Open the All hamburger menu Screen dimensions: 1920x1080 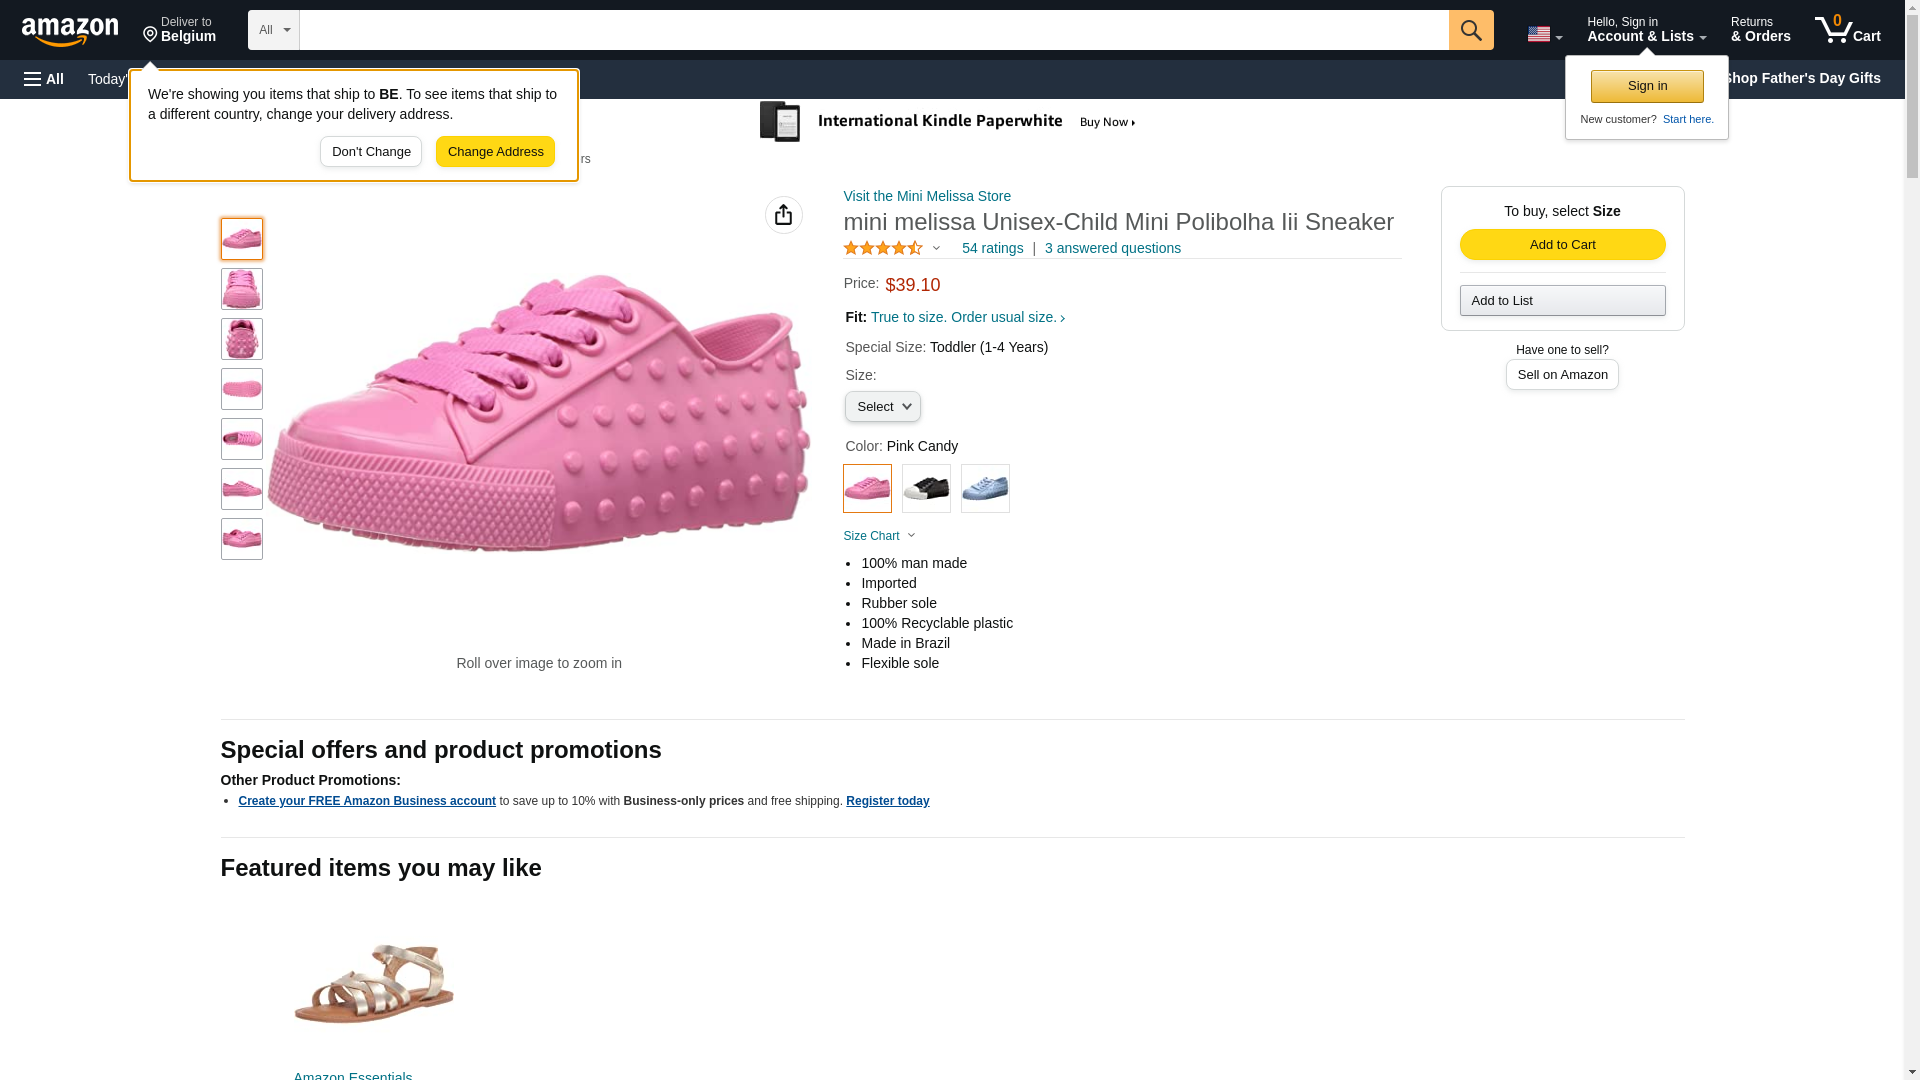pyautogui.click(x=44, y=79)
